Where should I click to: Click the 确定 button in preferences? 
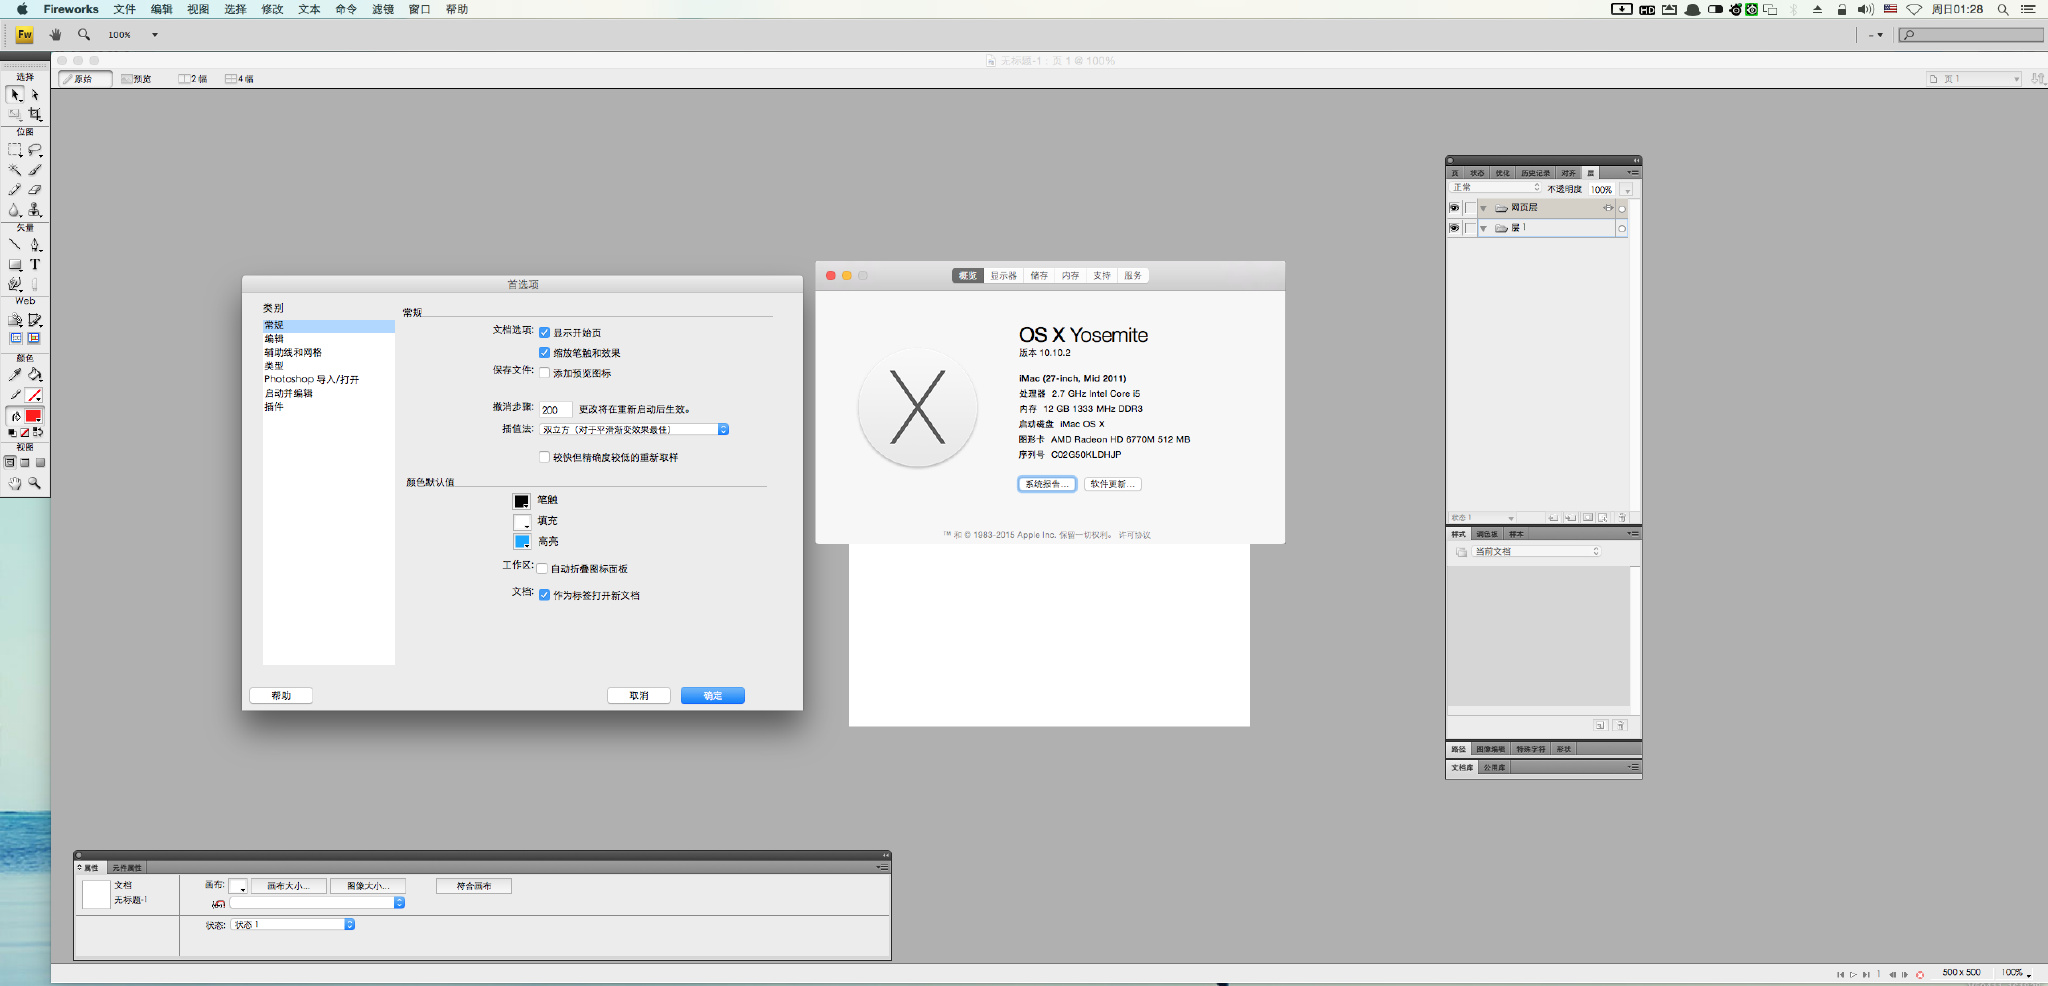pos(712,696)
